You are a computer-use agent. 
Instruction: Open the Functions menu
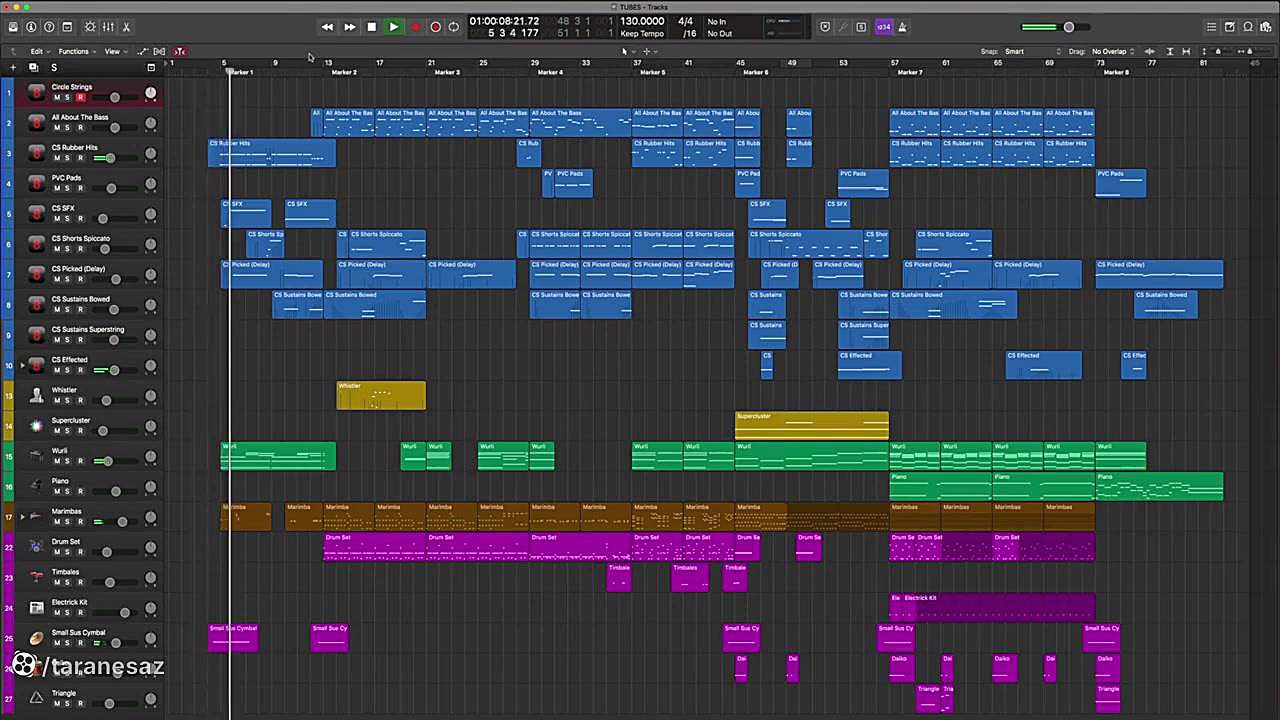[x=74, y=51]
